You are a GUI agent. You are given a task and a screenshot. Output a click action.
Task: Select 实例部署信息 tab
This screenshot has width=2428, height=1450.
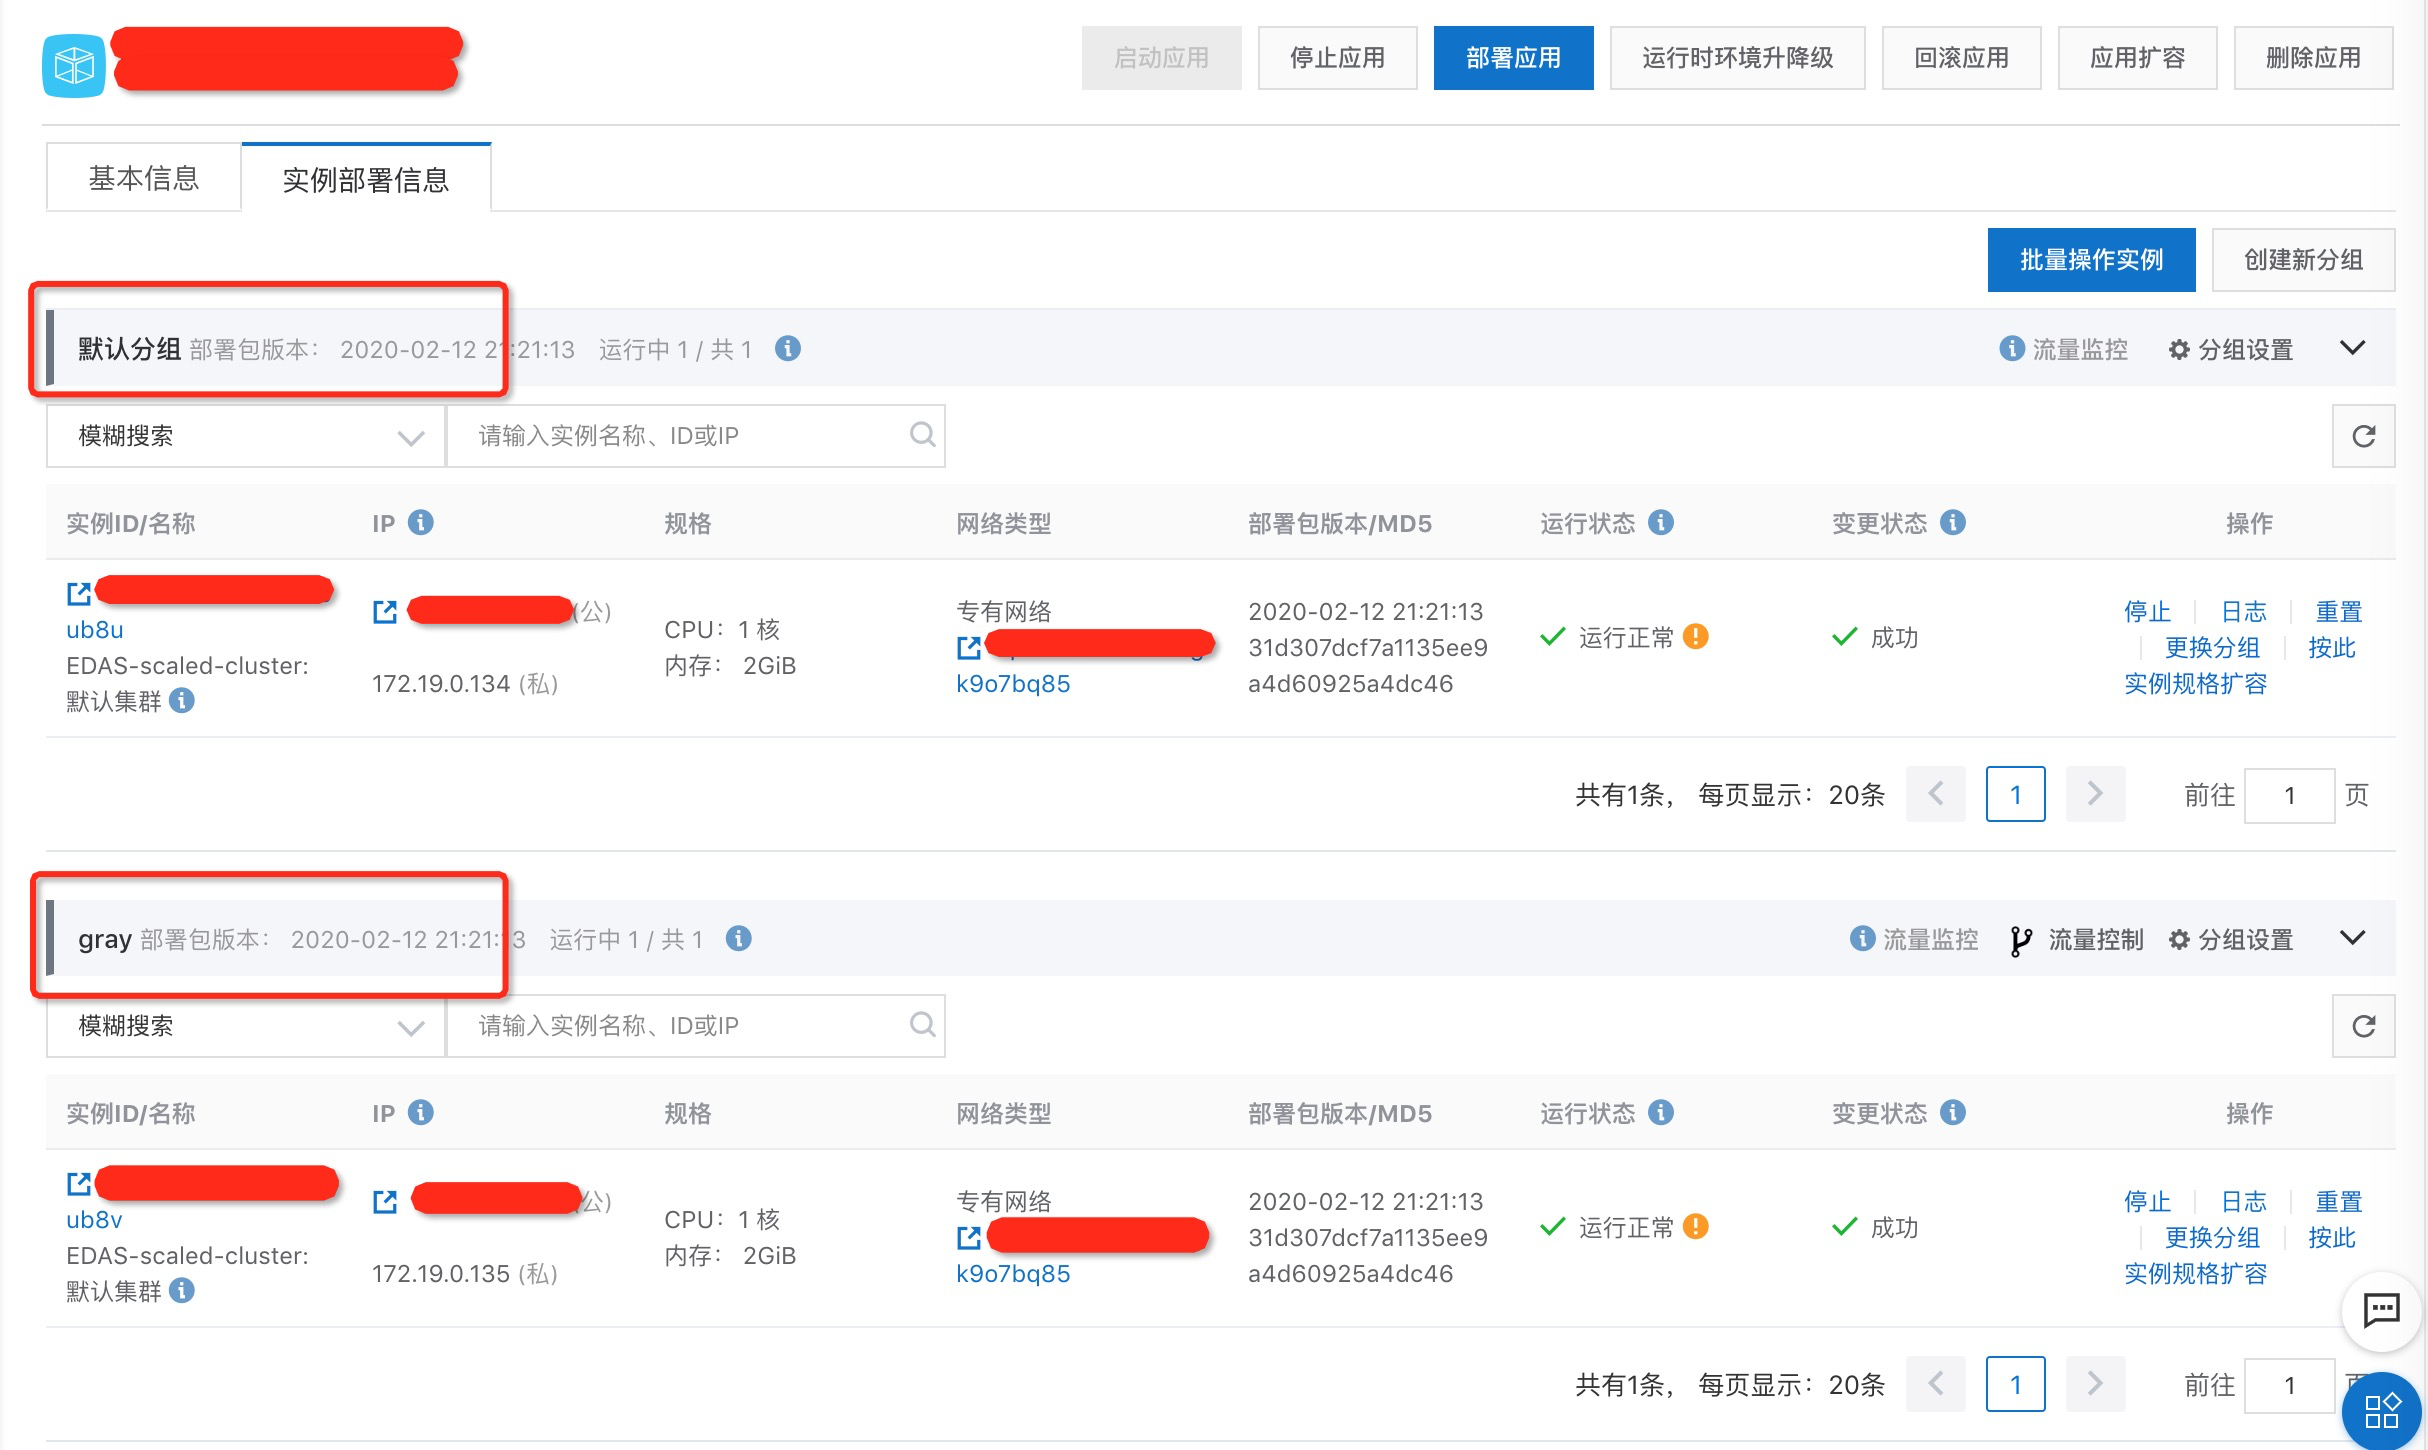click(x=366, y=180)
